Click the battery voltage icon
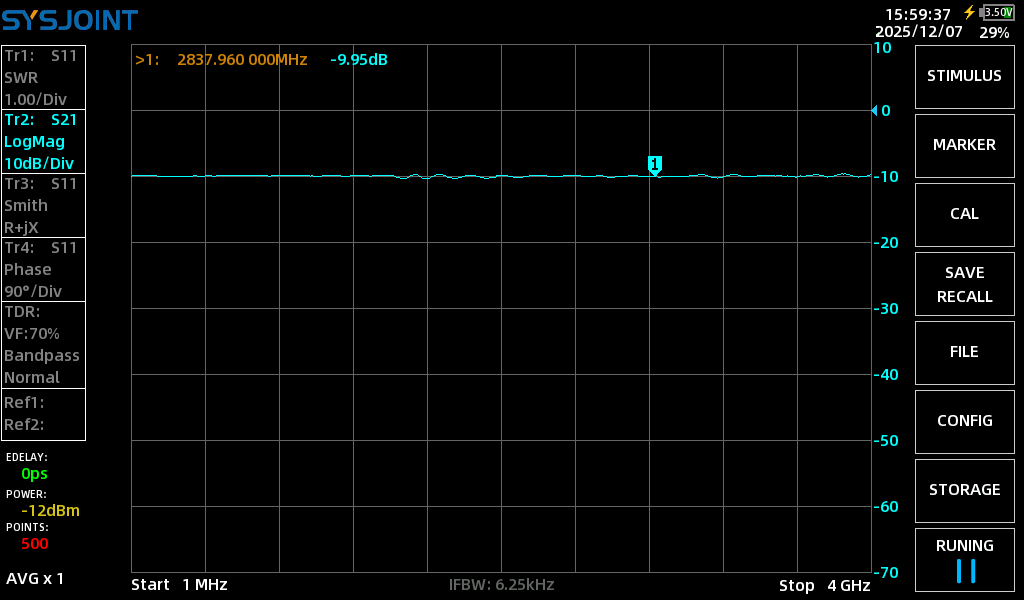1024x600 pixels. pos(997,12)
